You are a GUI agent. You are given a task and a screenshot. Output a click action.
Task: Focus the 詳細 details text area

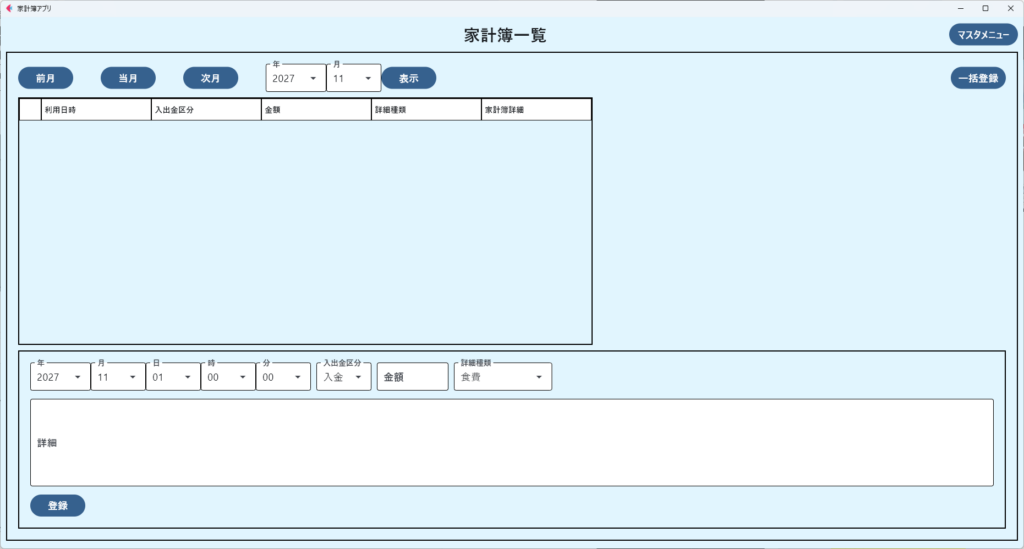click(x=511, y=442)
